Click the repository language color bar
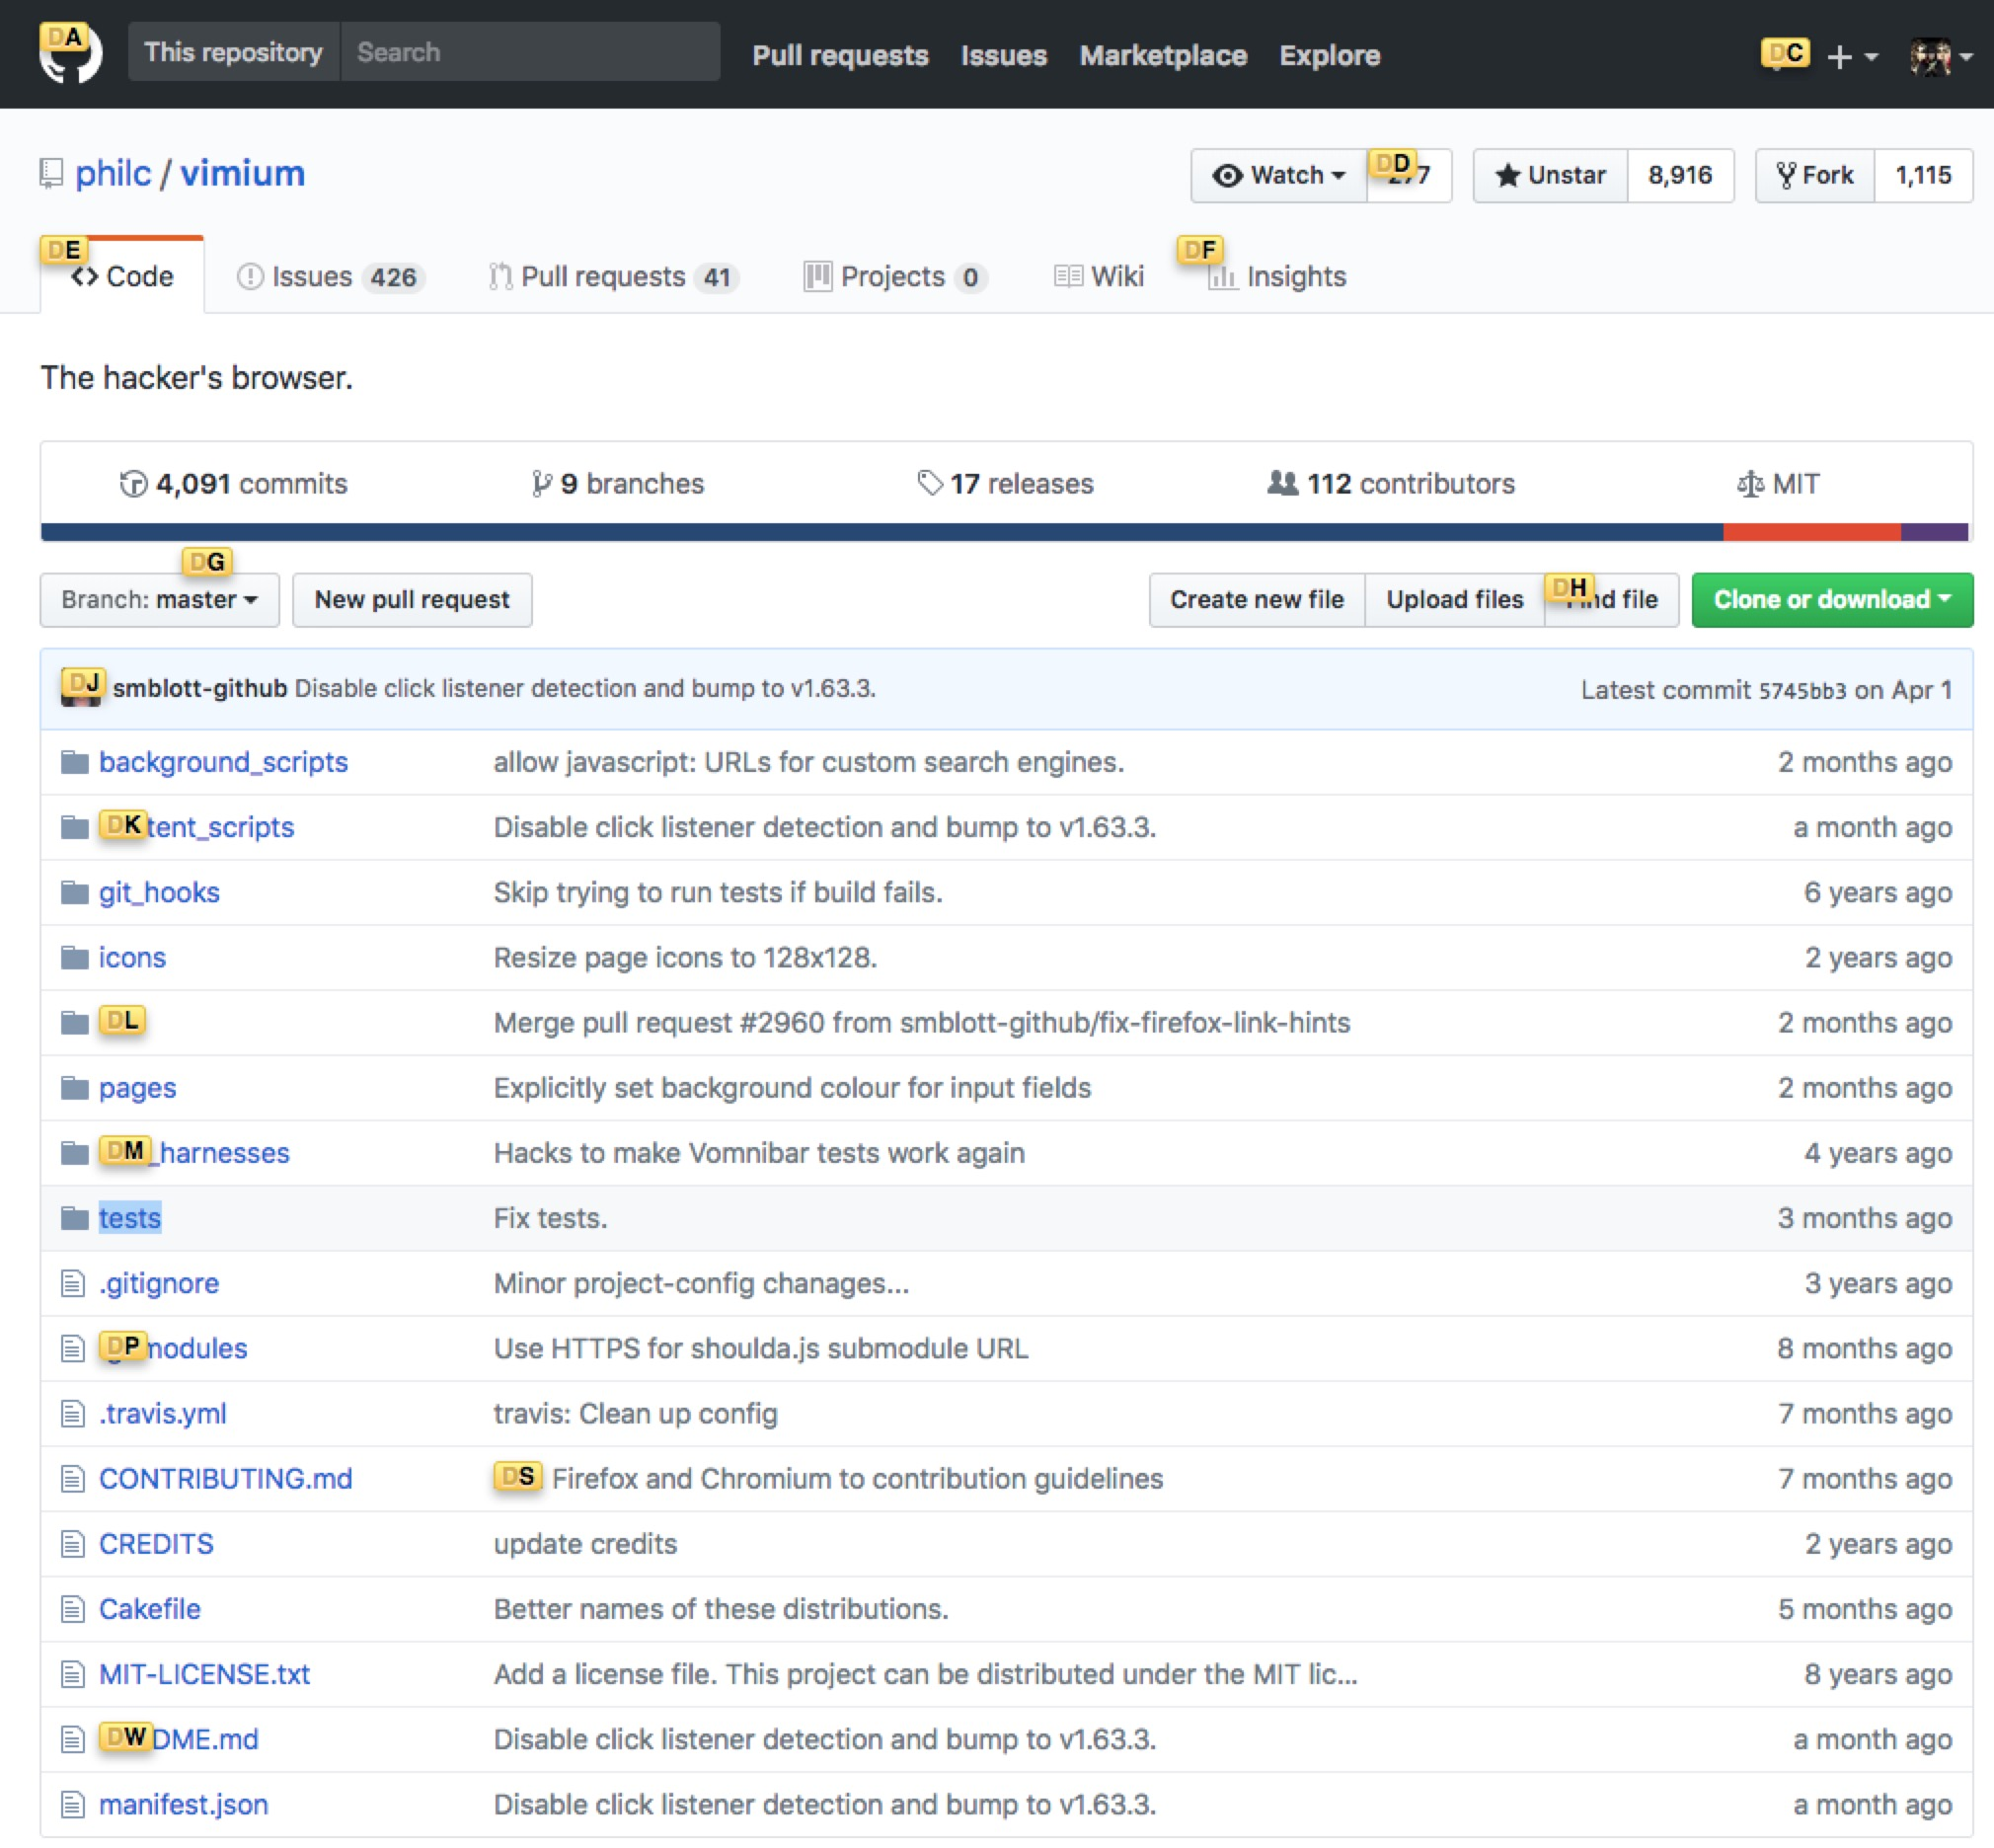 (x=880, y=532)
